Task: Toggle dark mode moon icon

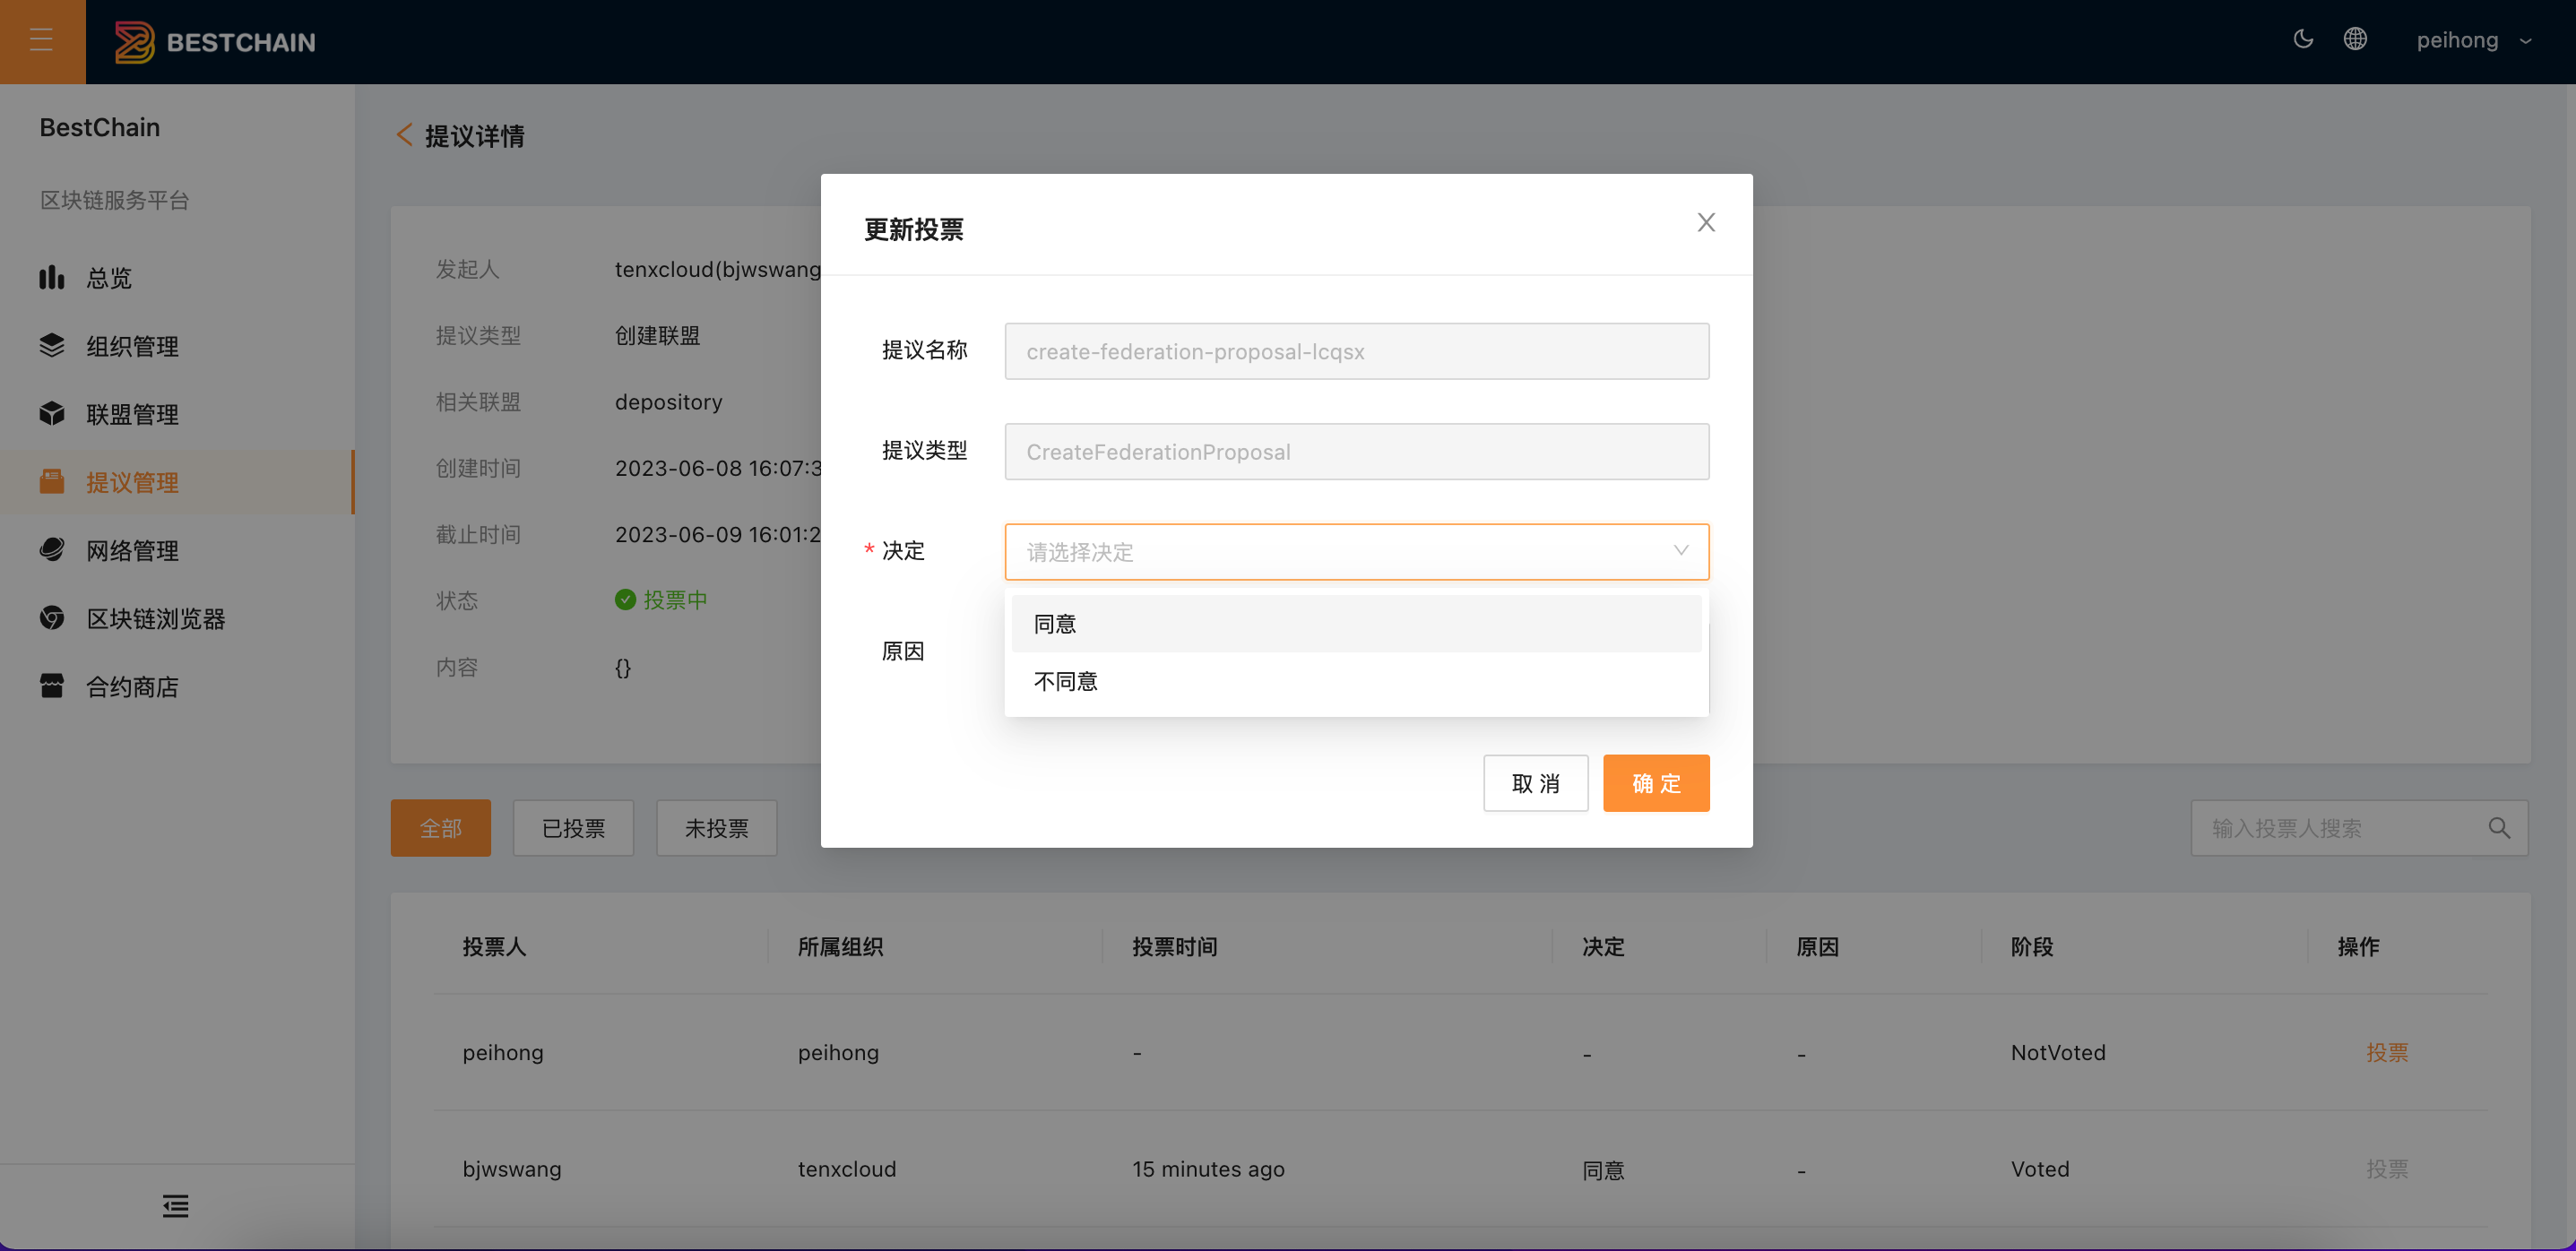Action: [x=2303, y=40]
